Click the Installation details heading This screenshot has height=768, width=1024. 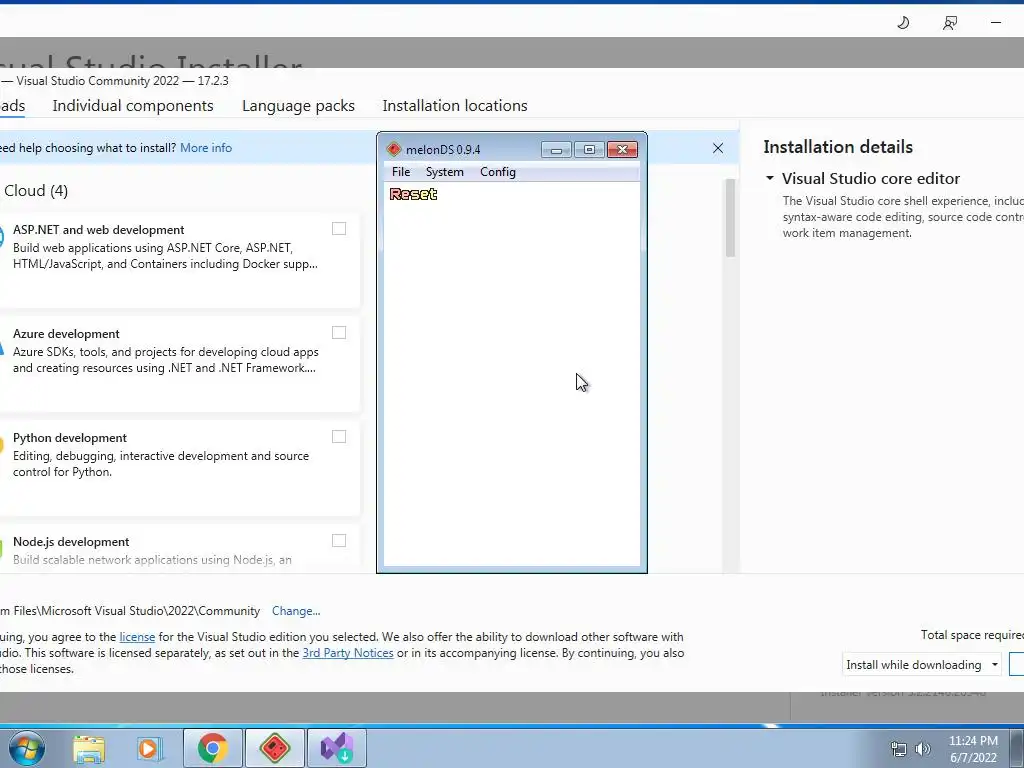click(838, 147)
